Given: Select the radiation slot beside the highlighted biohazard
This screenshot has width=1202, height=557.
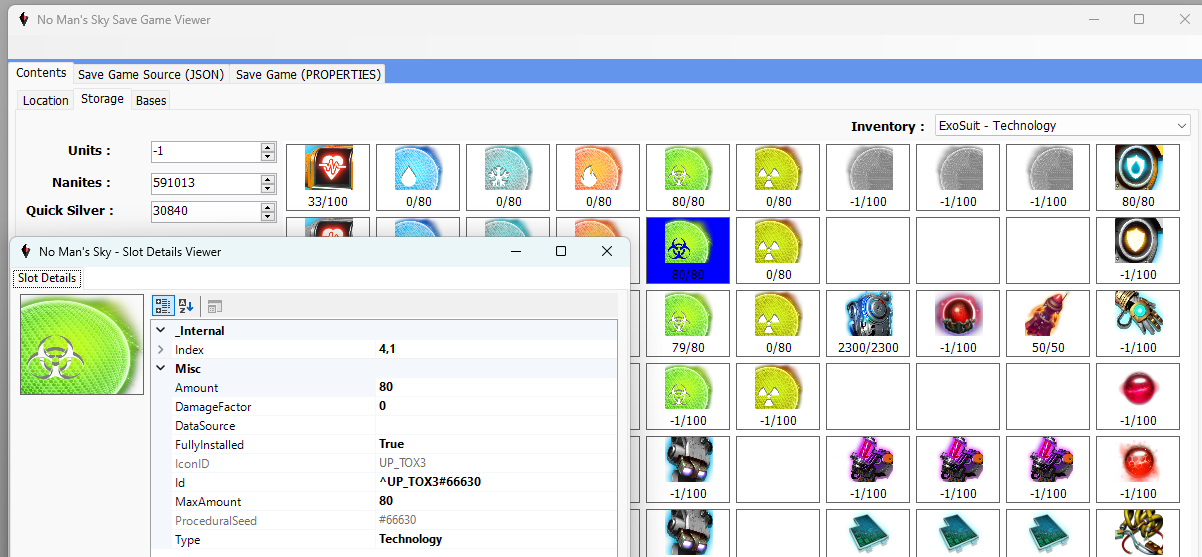Looking at the screenshot, I should coord(778,250).
